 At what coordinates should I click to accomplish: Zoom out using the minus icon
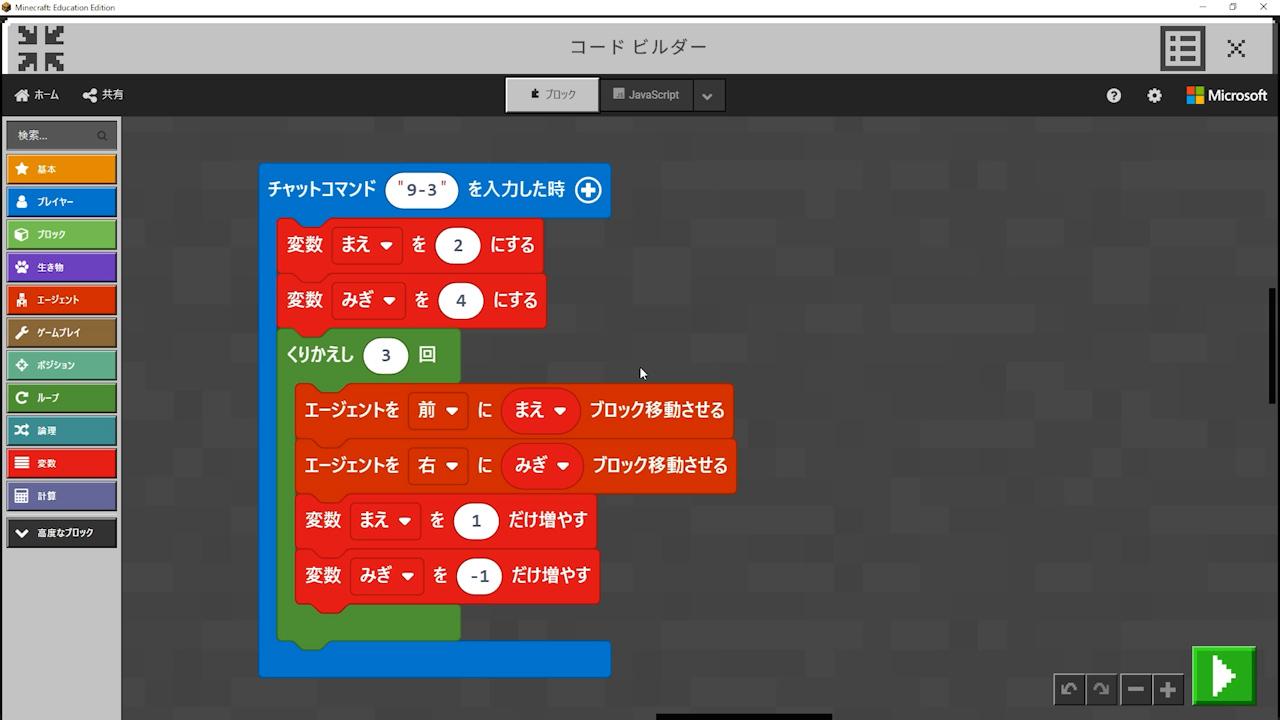(1135, 689)
